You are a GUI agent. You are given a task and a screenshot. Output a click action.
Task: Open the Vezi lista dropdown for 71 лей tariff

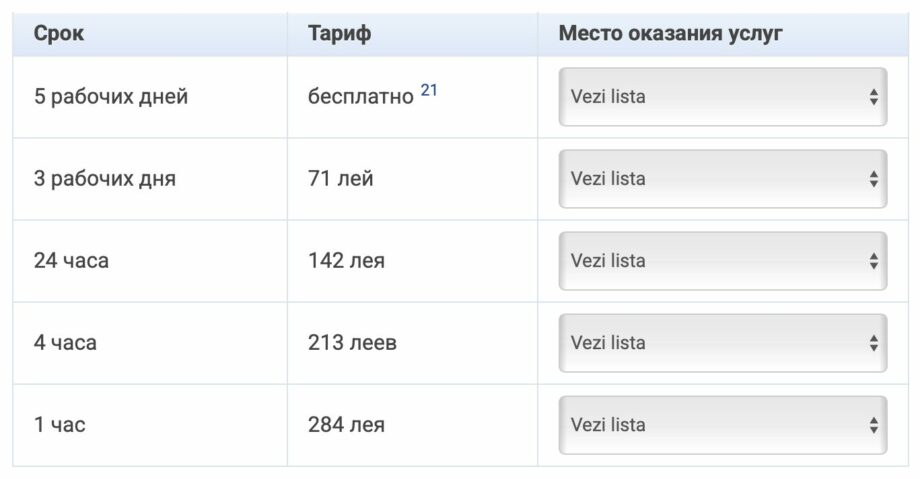(722, 179)
